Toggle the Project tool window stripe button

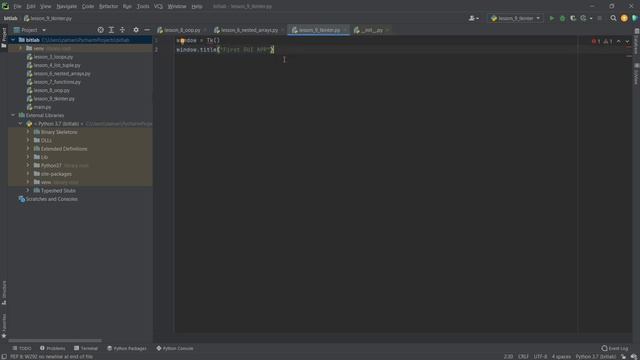coord(4,38)
